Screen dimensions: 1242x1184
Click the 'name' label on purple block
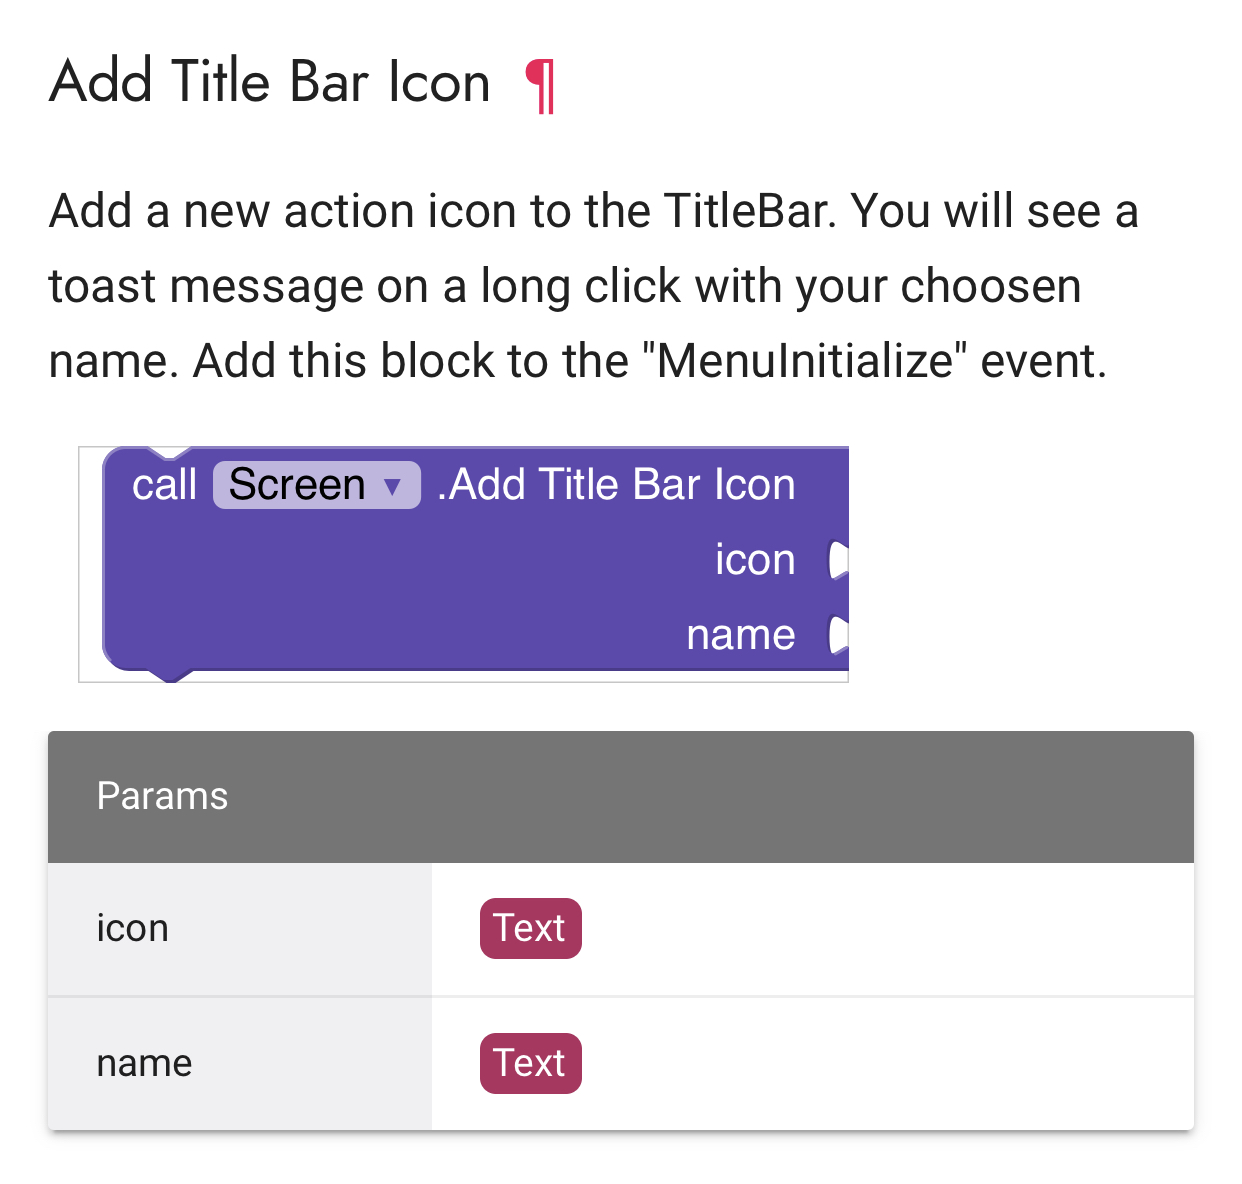(x=740, y=635)
